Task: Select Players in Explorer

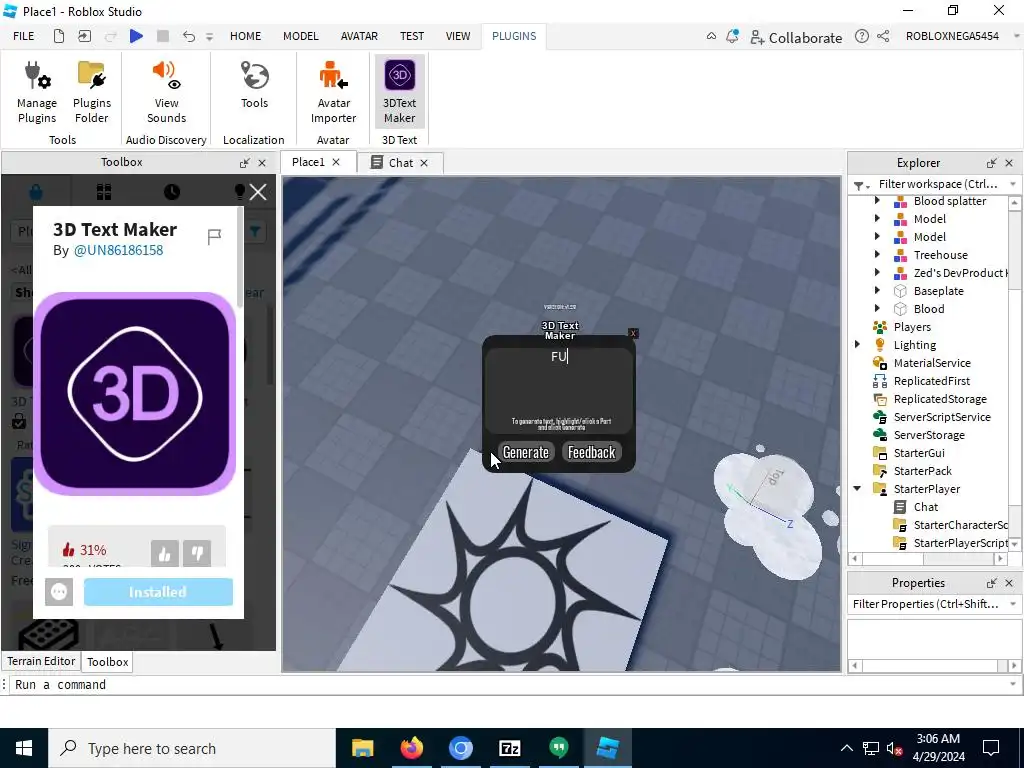Action: point(912,327)
